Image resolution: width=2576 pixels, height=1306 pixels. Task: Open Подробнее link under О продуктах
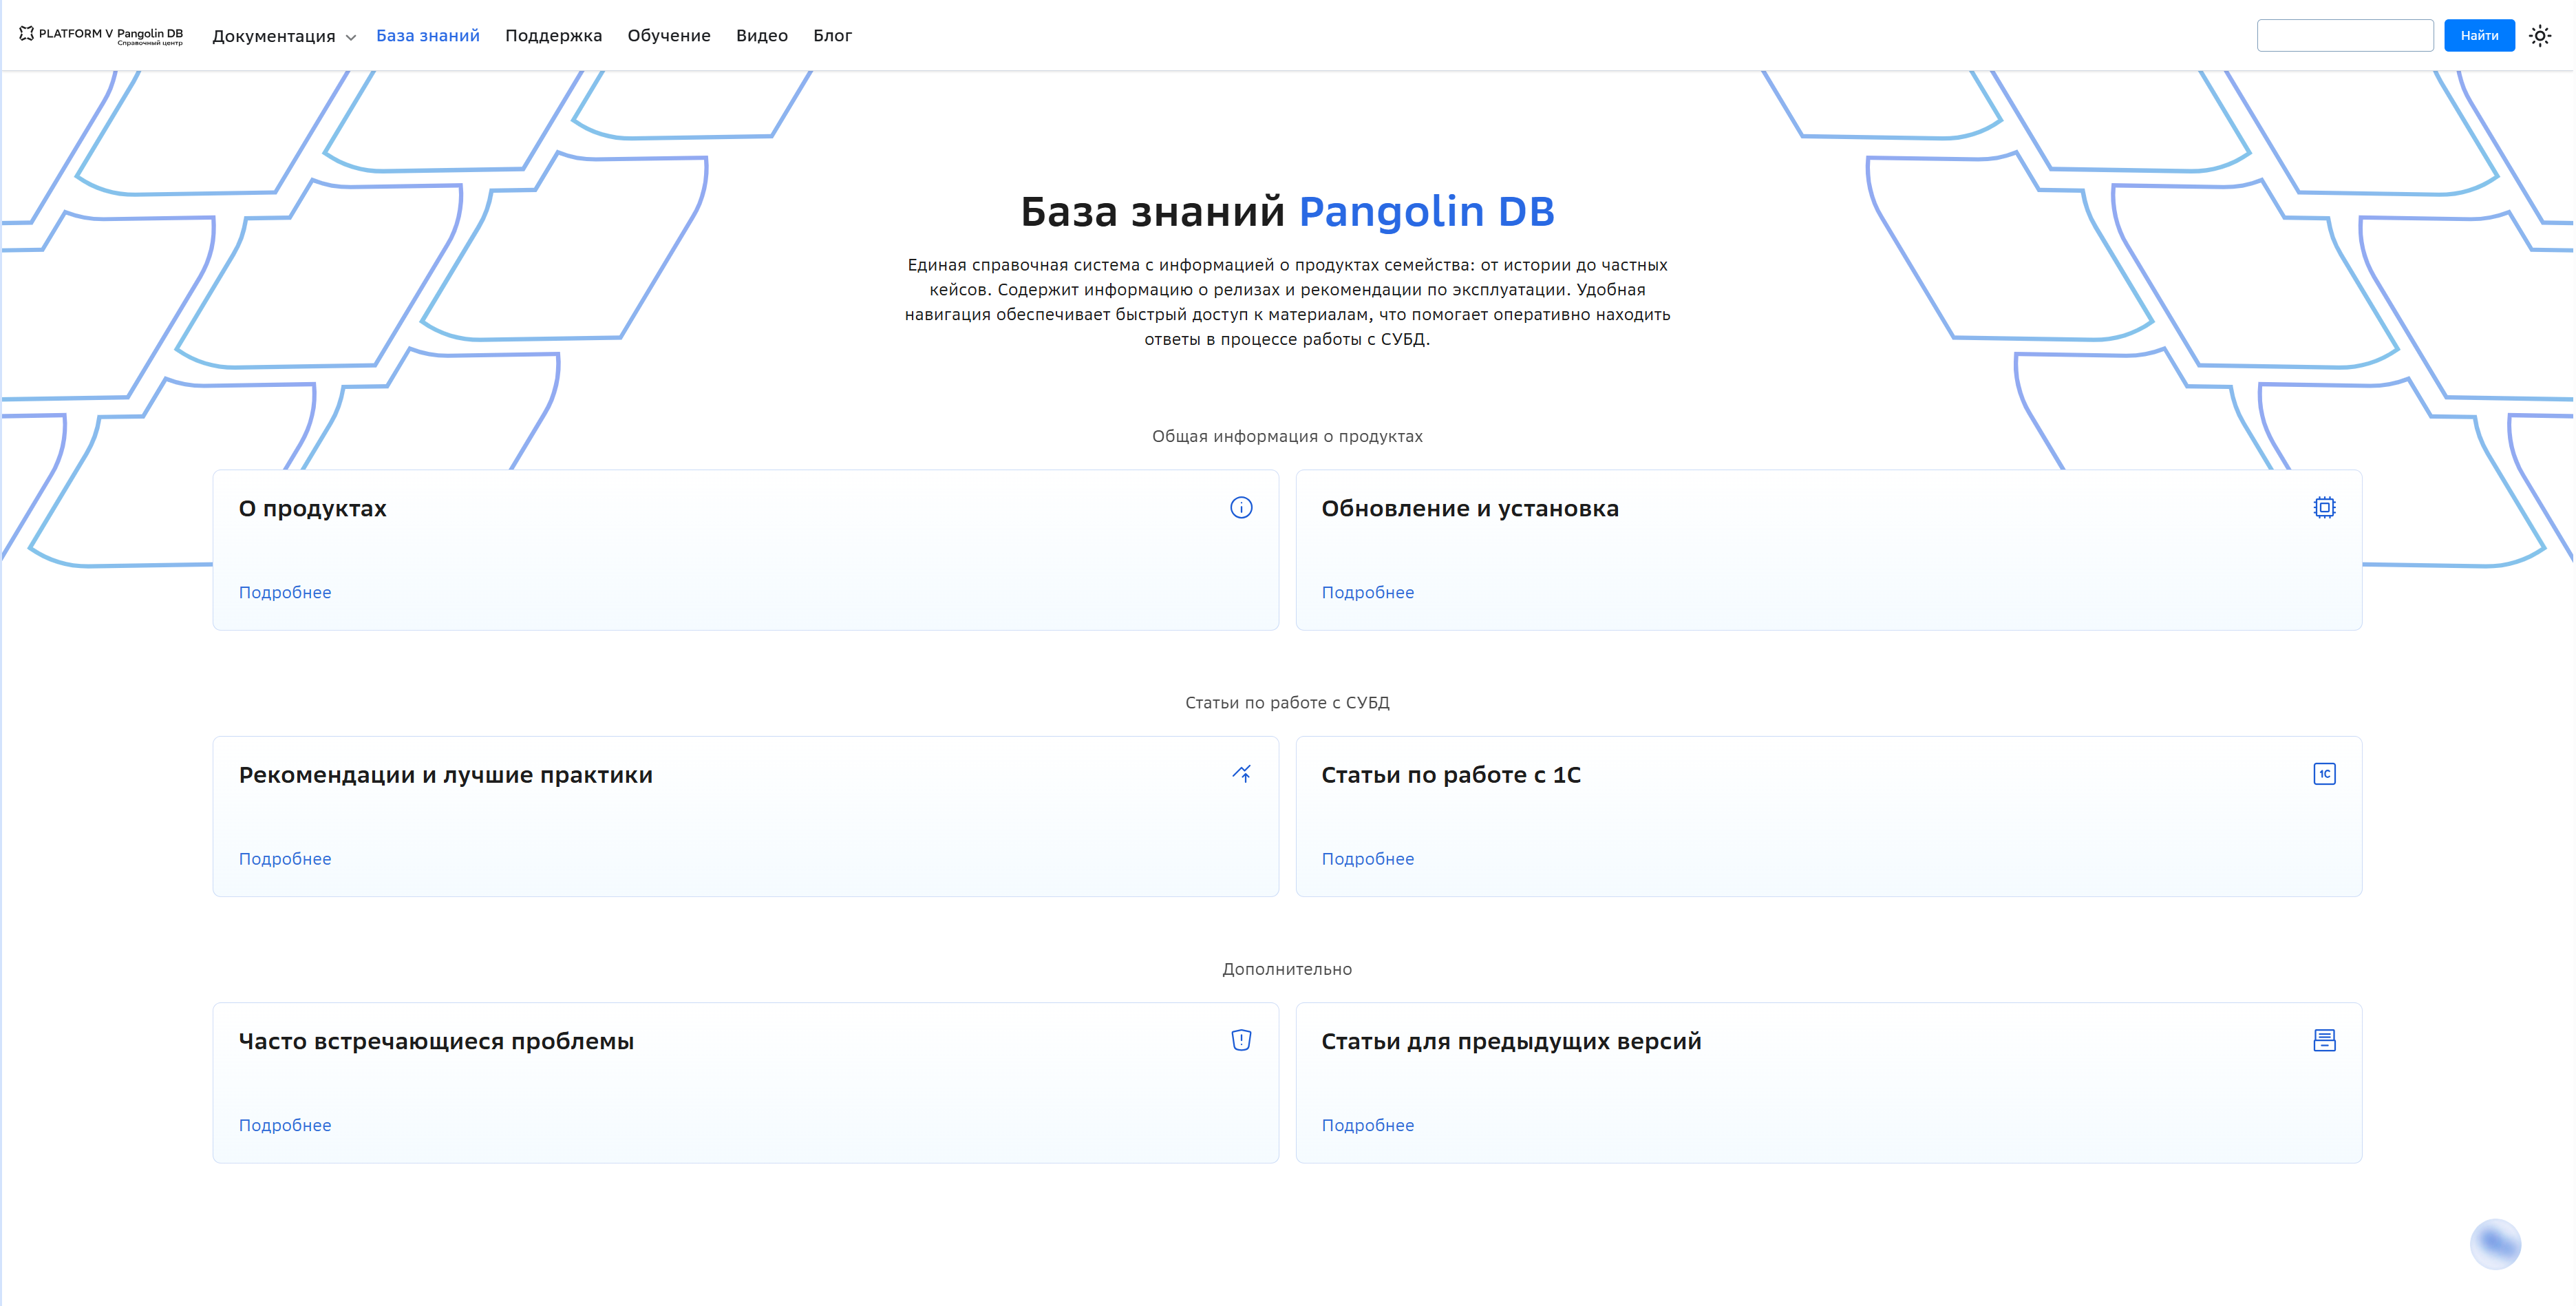285,593
